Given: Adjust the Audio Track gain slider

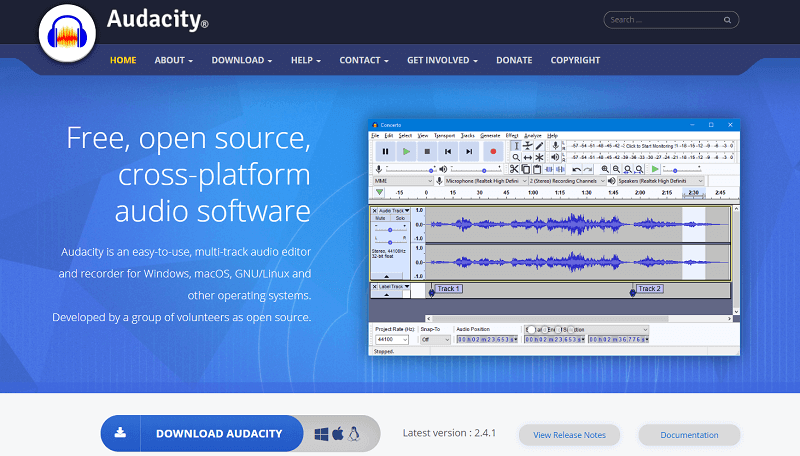Looking at the screenshot, I should (x=390, y=230).
